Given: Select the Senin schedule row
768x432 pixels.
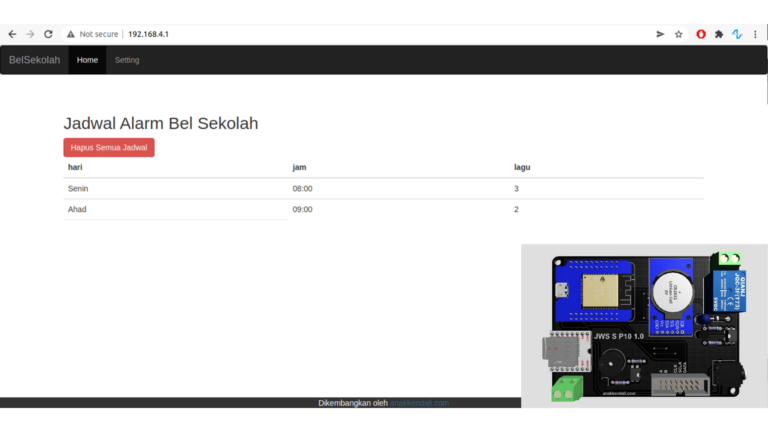Looking at the screenshot, I should [x=383, y=188].
